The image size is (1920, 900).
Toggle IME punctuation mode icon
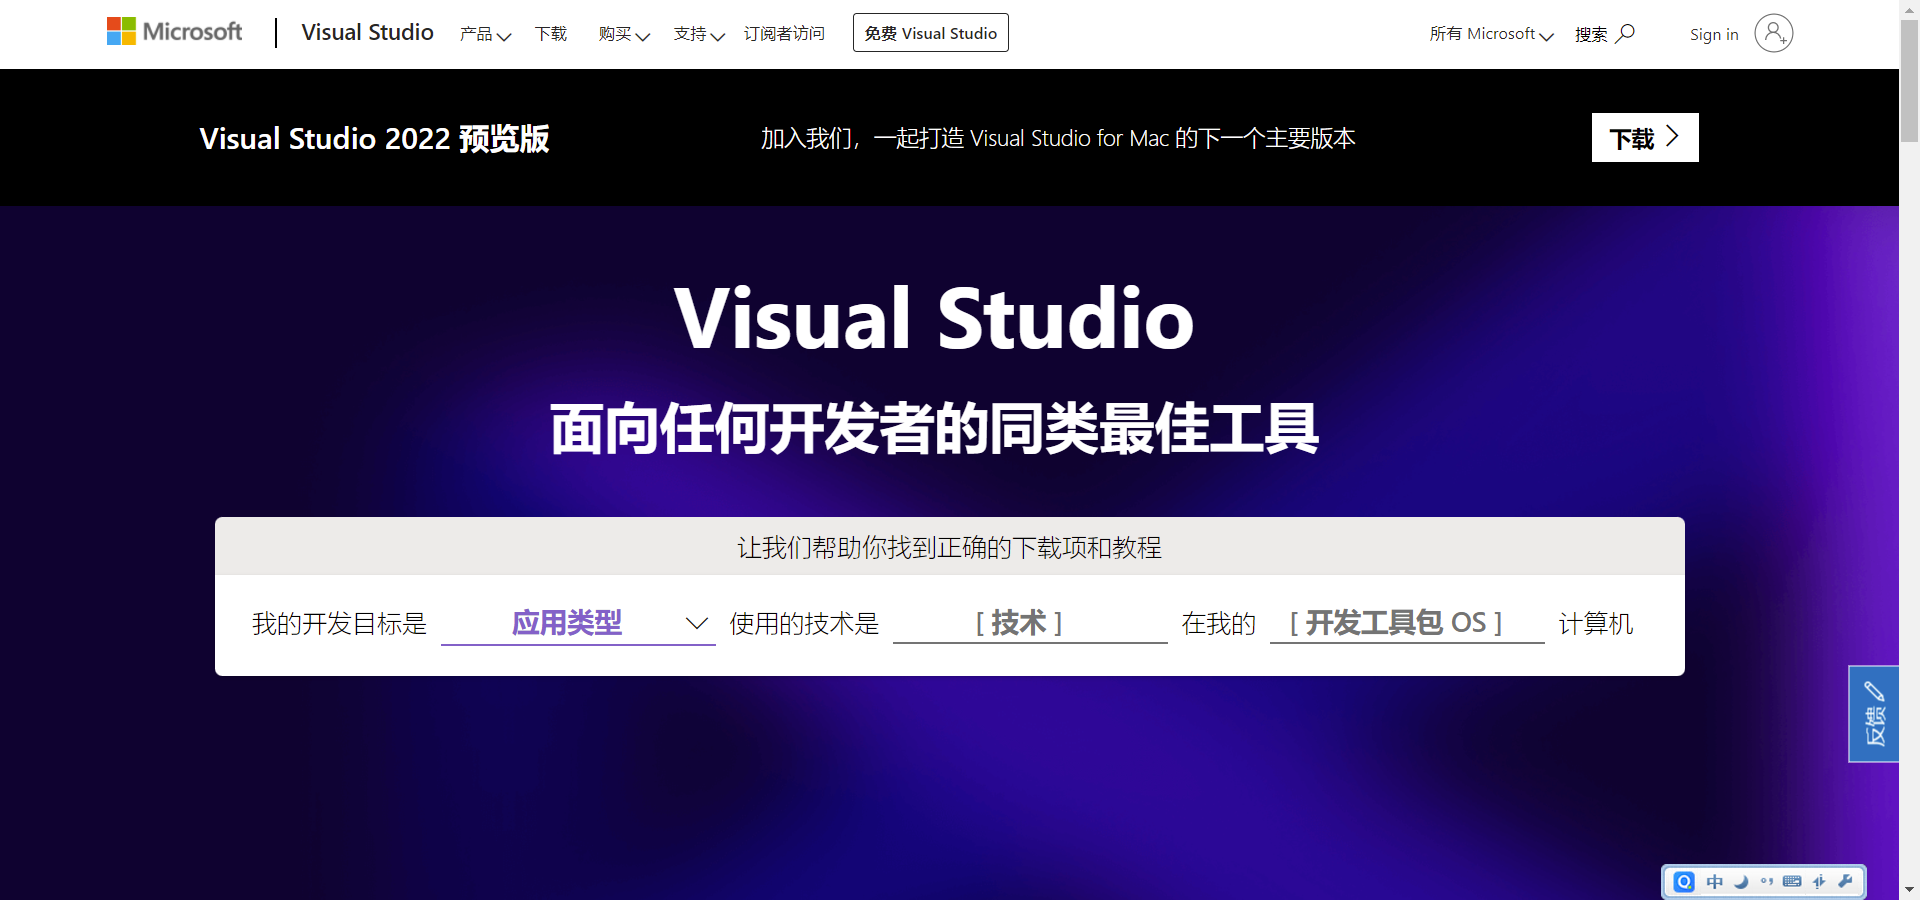[x=1767, y=881]
